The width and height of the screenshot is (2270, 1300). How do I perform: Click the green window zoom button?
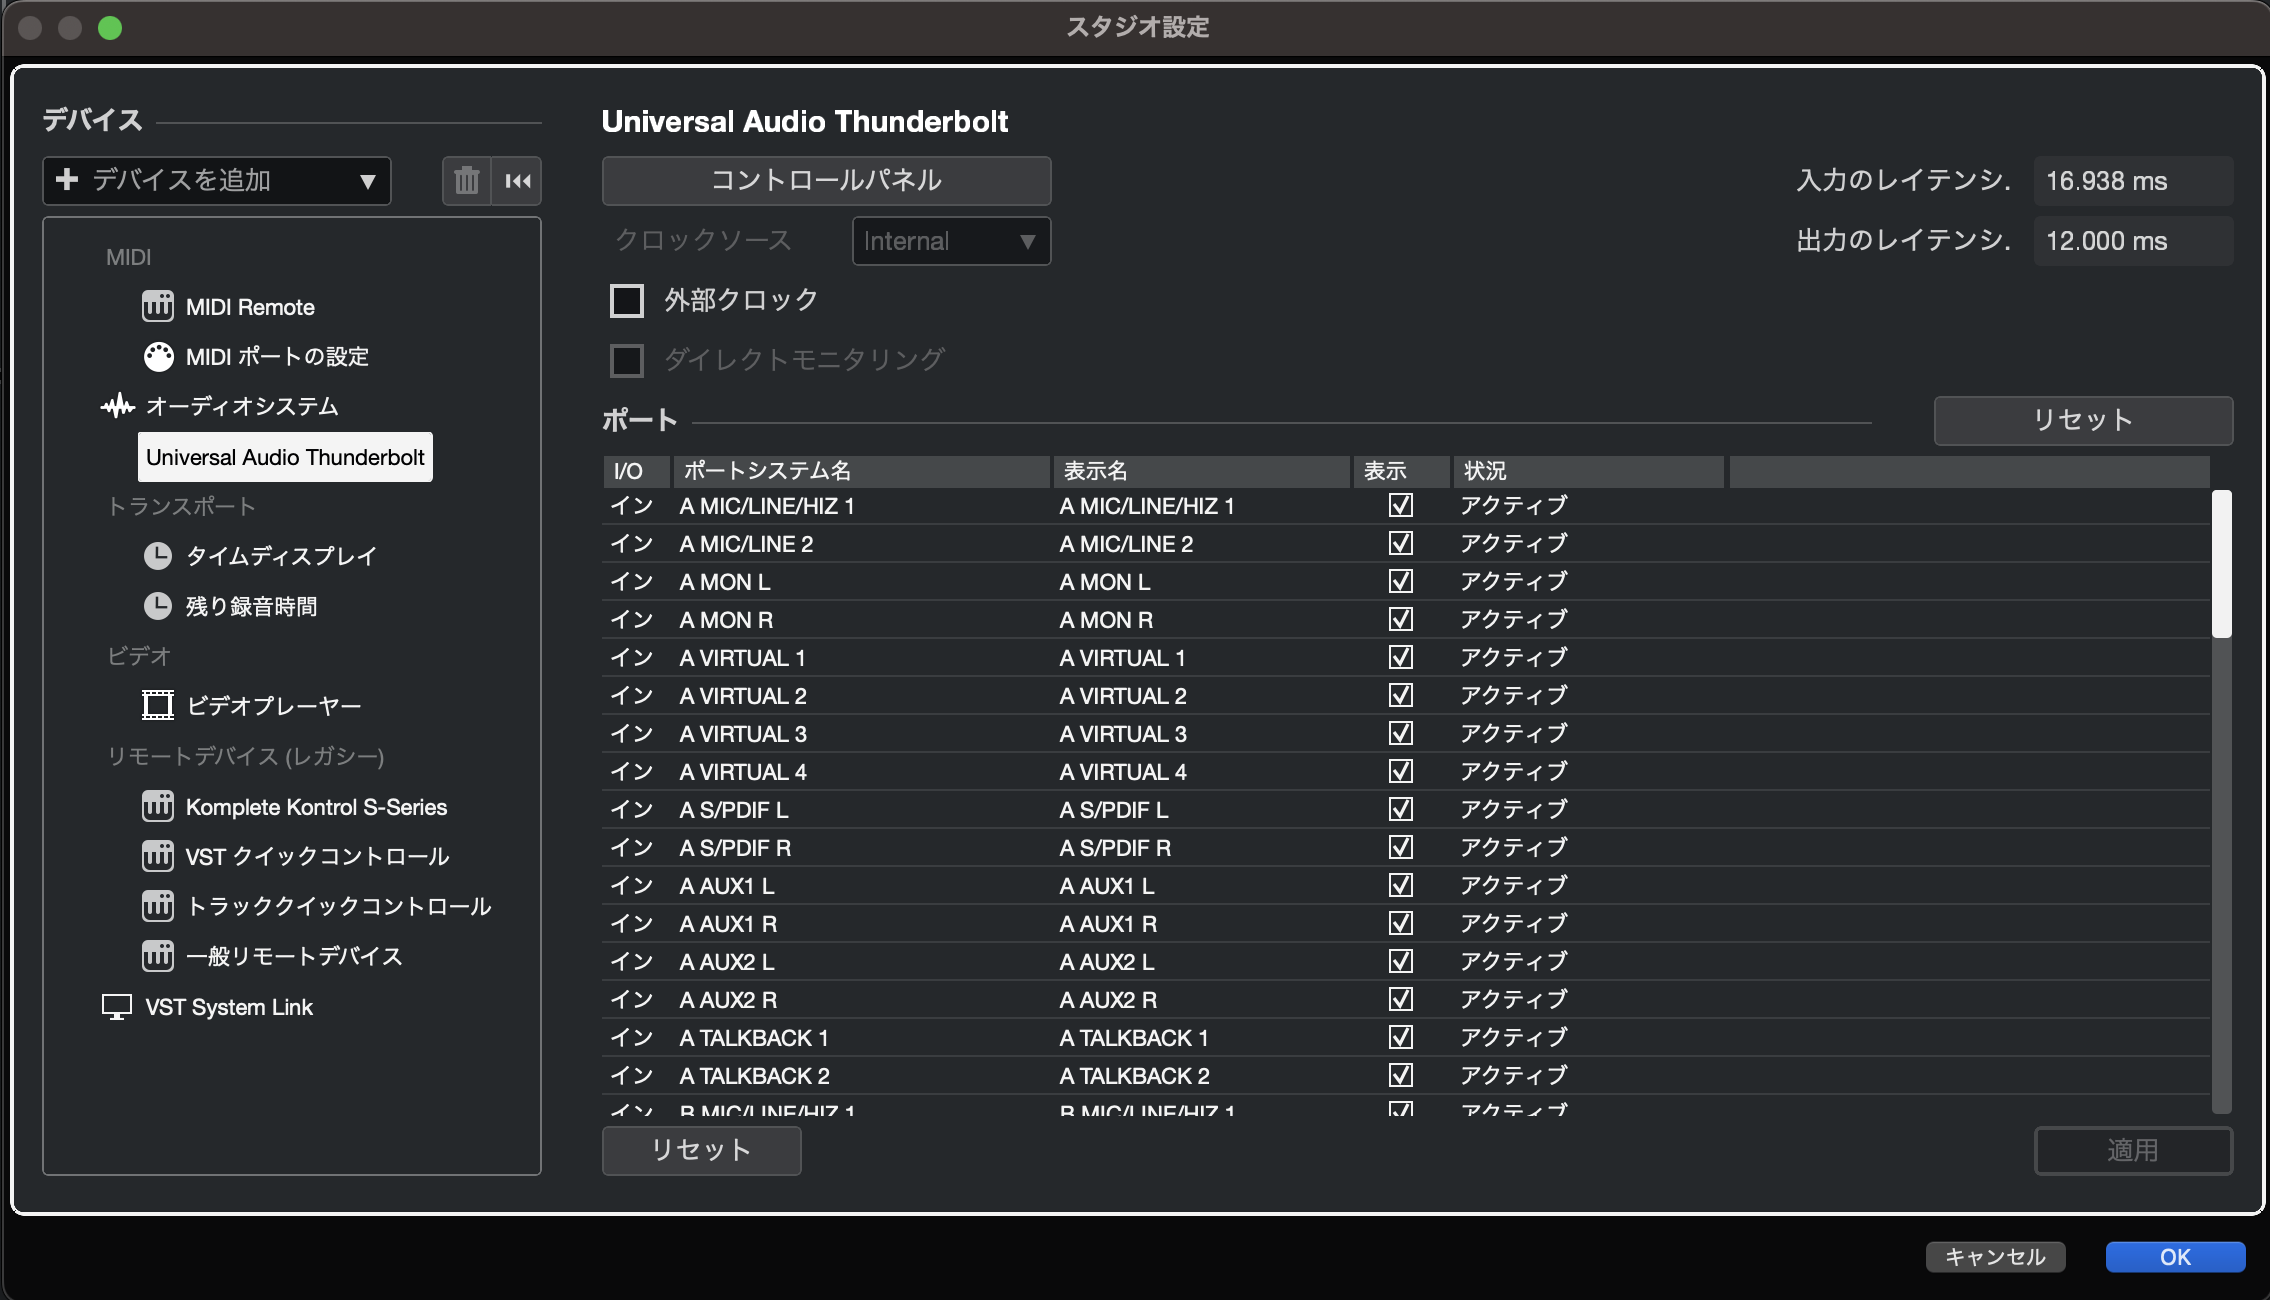(110, 28)
